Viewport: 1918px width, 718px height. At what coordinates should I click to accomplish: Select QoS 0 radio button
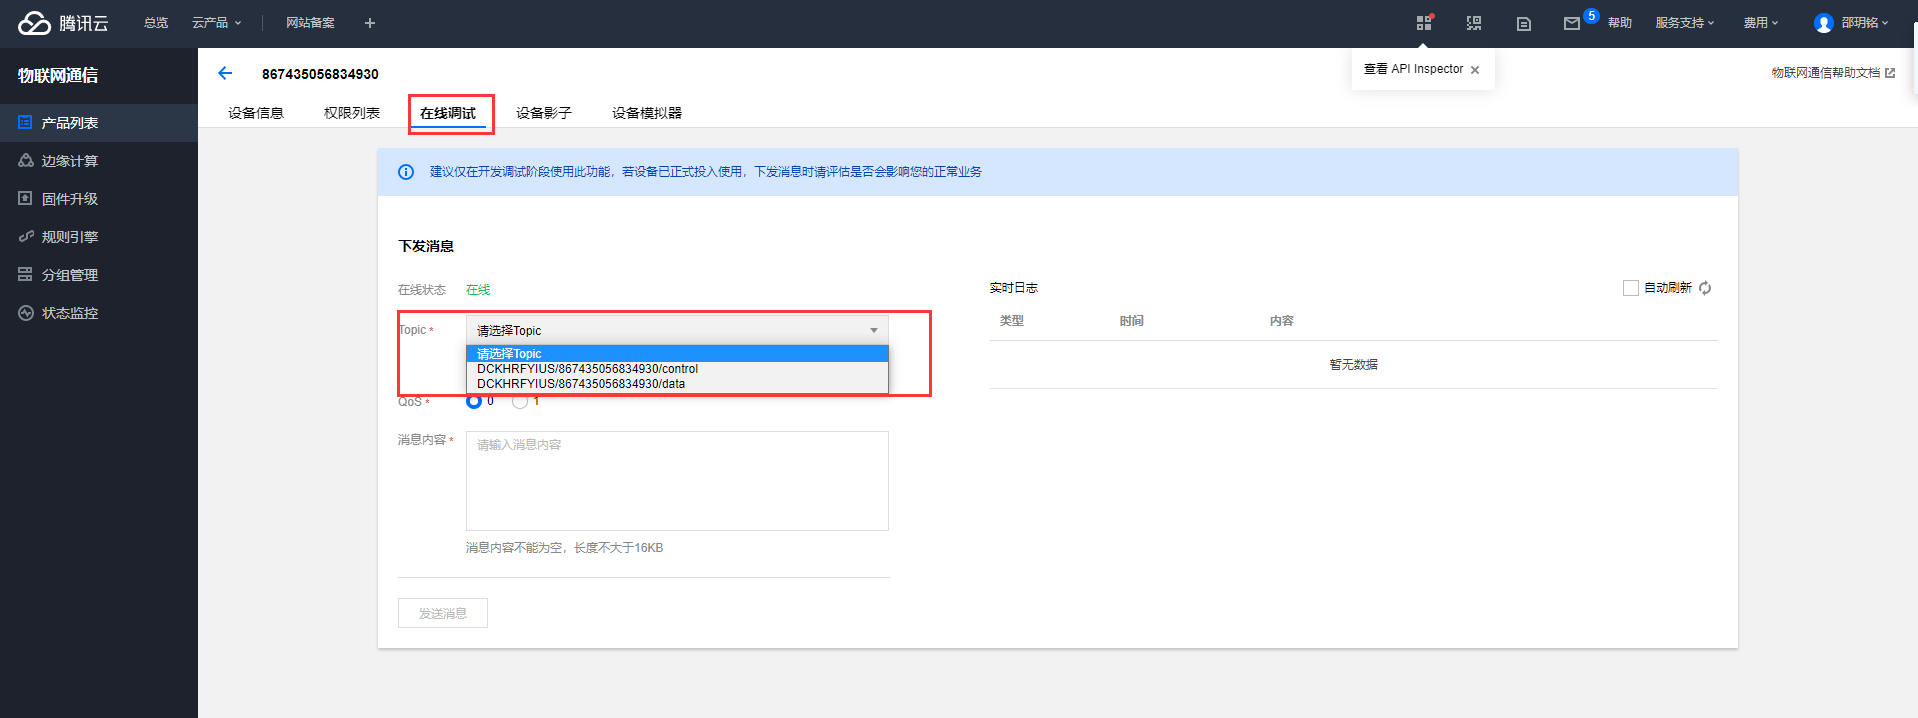pyautogui.click(x=474, y=401)
